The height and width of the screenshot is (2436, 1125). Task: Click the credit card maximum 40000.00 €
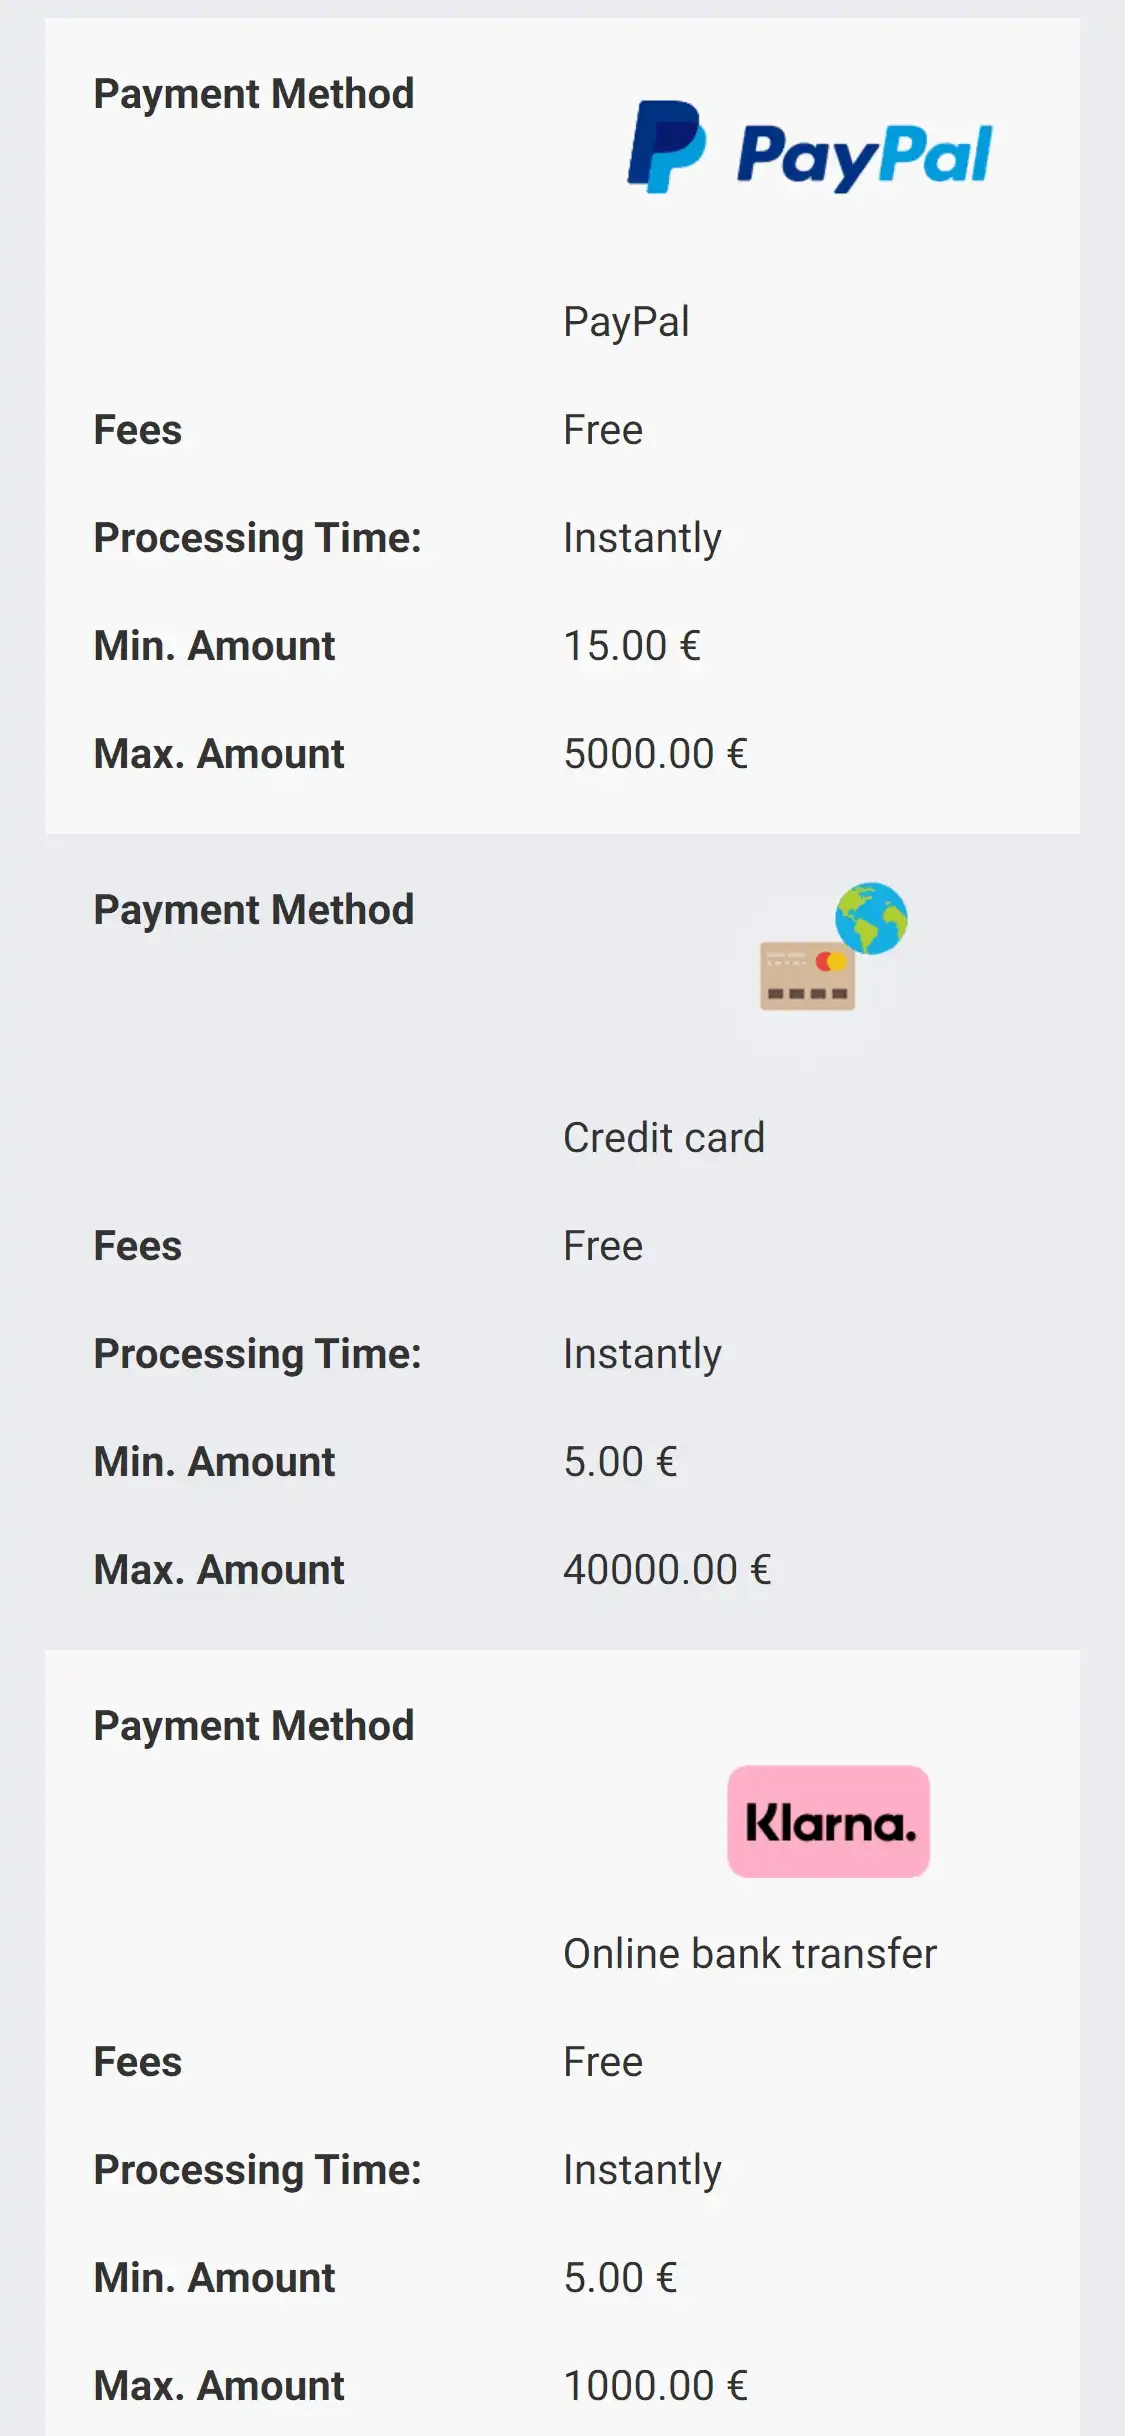point(667,1570)
